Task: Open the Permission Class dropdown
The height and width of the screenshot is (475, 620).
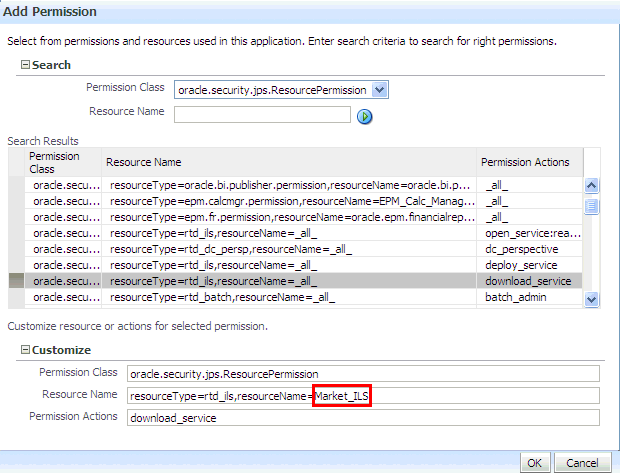Action: (x=378, y=90)
